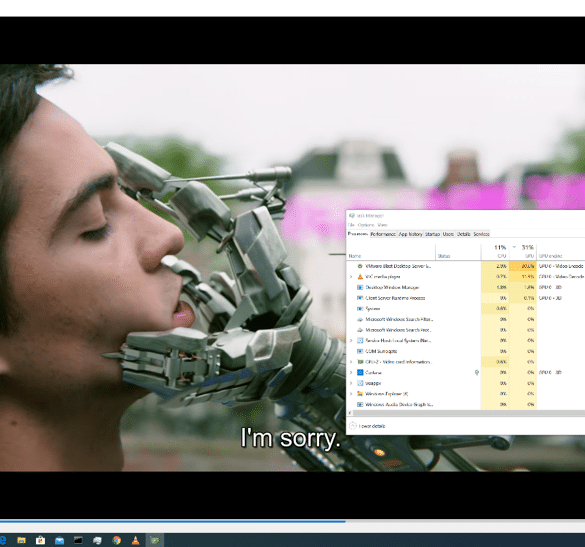Sort processes by the GPU column

(x=523, y=252)
